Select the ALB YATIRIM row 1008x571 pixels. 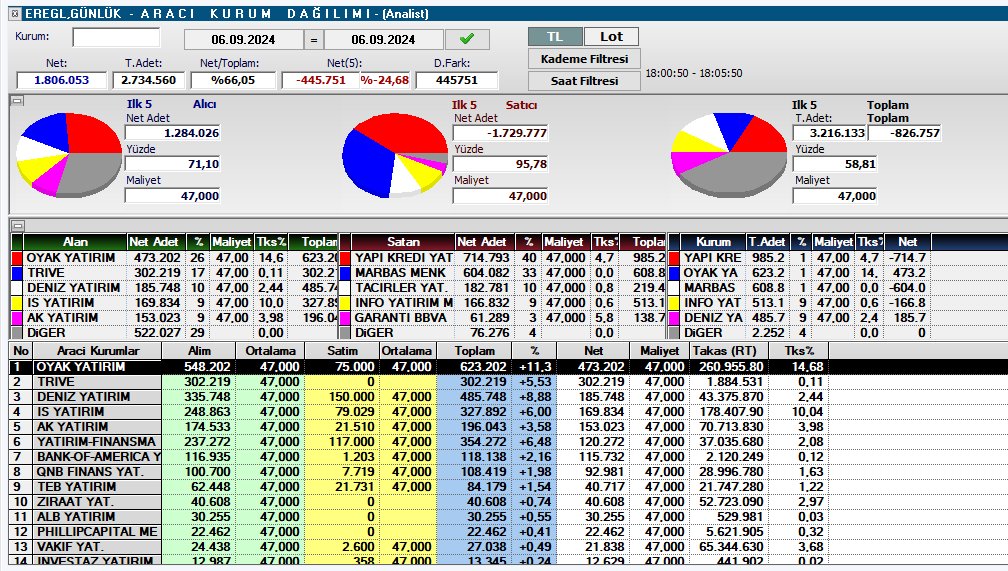coord(508,516)
